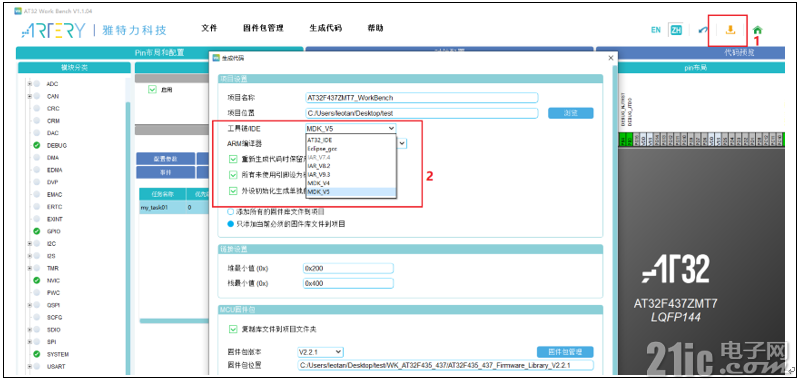This screenshot has height=384, width=800.
Task: Click the 浏览 browse button
Action: (570, 113)
